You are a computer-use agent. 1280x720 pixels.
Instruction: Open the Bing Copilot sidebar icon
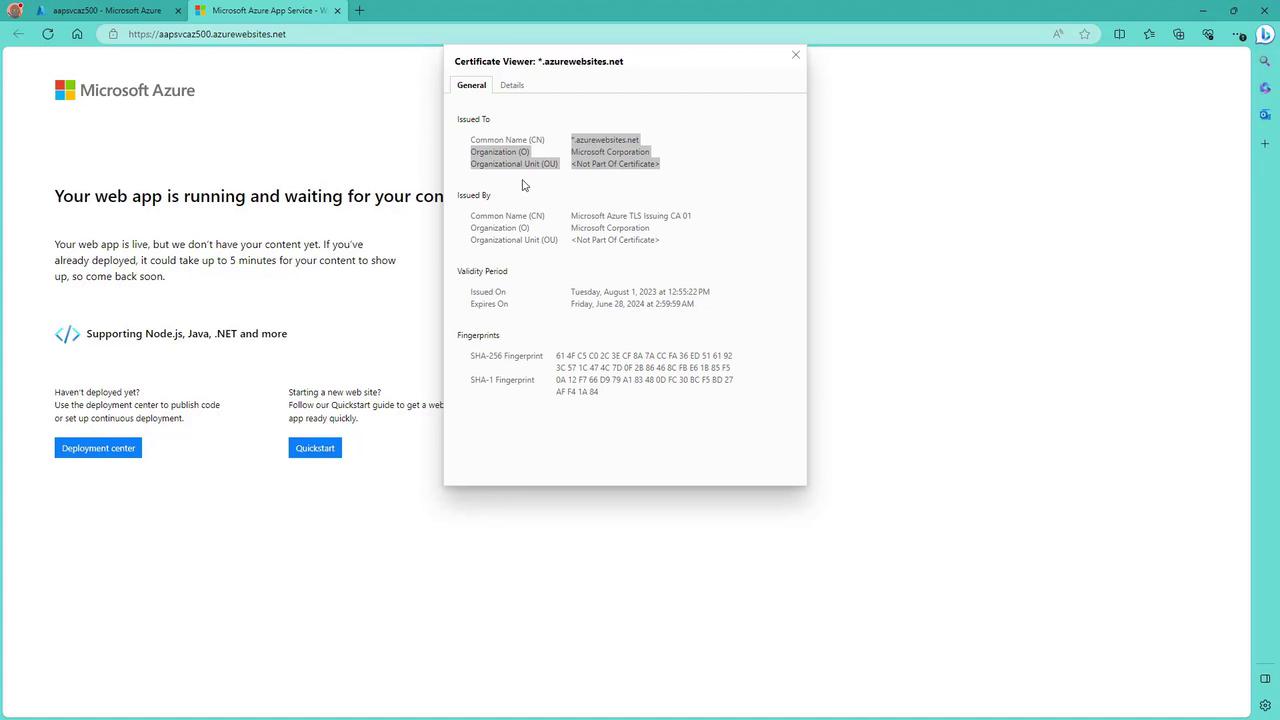[1265, 34]
